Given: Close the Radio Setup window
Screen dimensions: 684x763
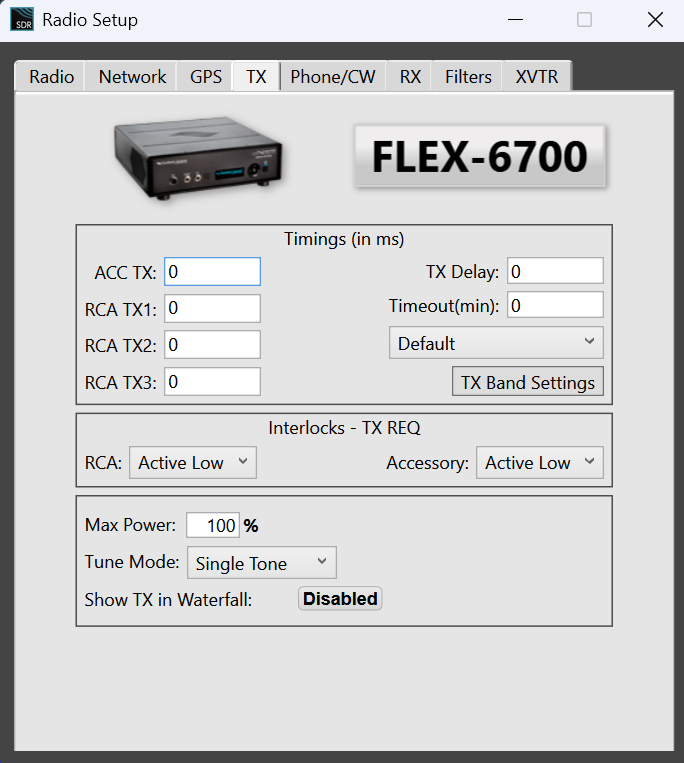Looking at the screenshot, I should 655,20.
